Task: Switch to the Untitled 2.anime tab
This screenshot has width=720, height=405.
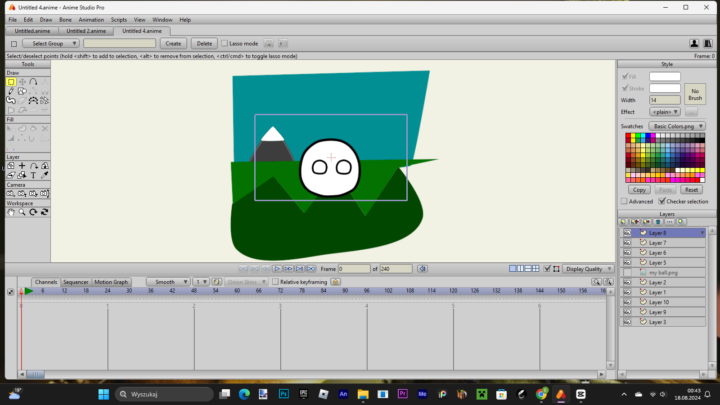Action: pos(83,31)
